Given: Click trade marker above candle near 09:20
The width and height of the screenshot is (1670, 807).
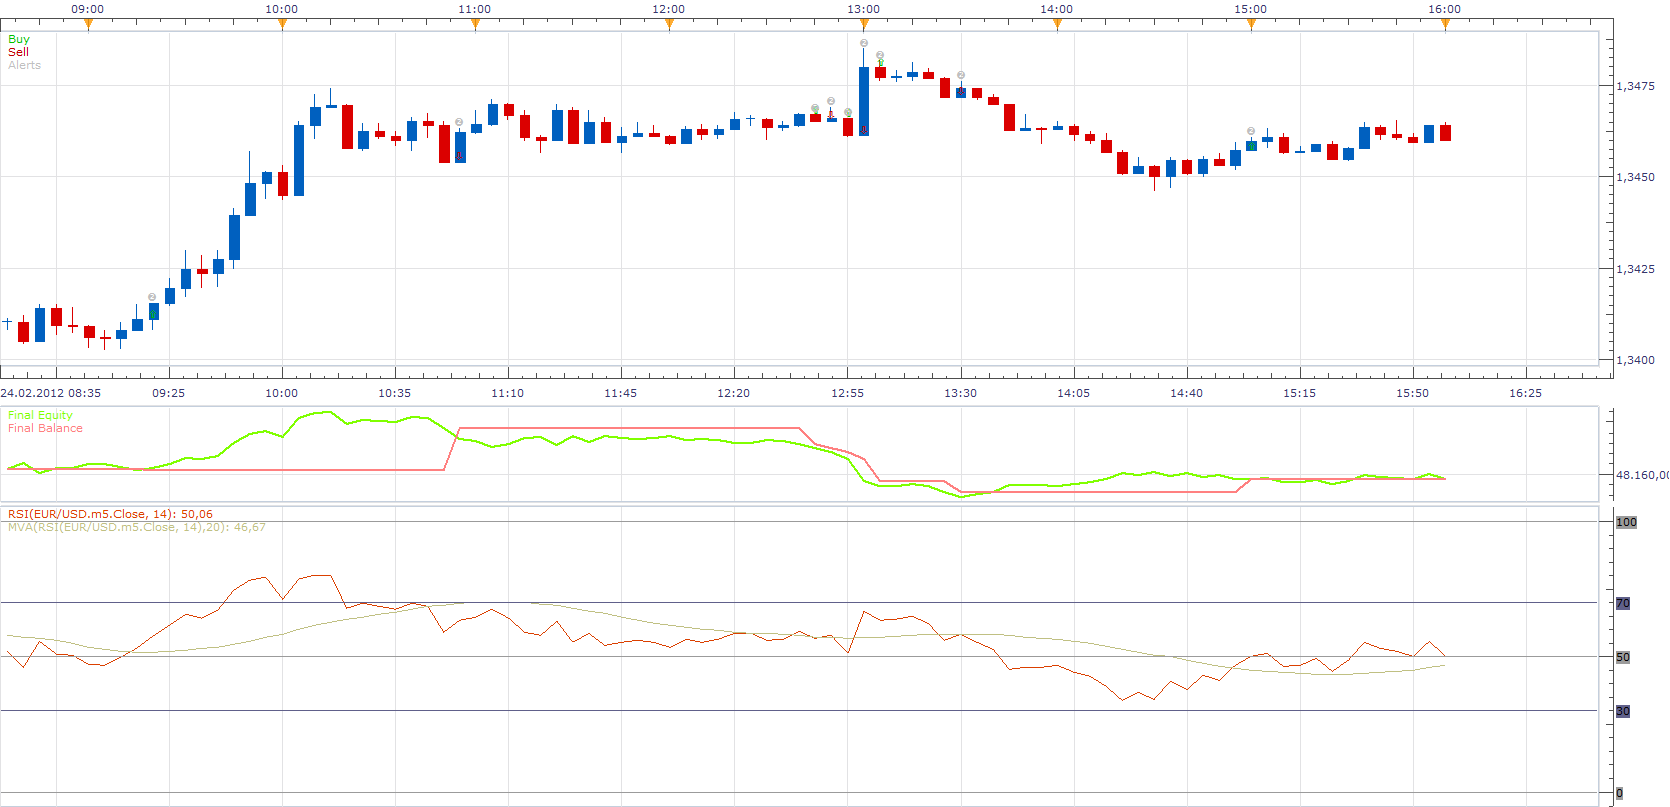Looking at the screenshot, I should click(152, 297).
